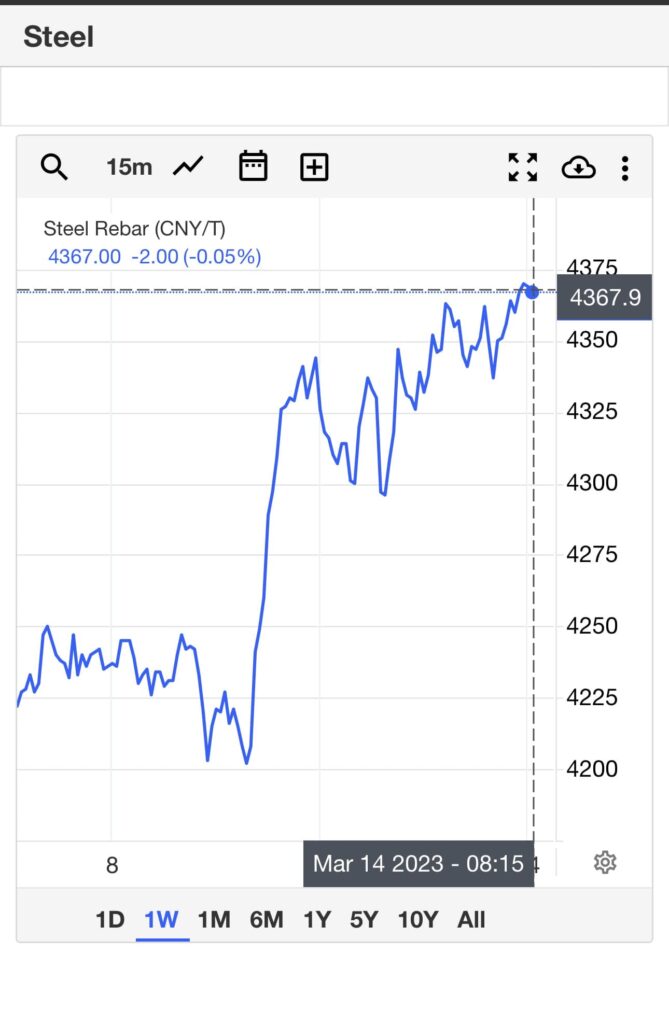
Task: Open the three-dot more options menu
Action: click(x=625, y=167)
